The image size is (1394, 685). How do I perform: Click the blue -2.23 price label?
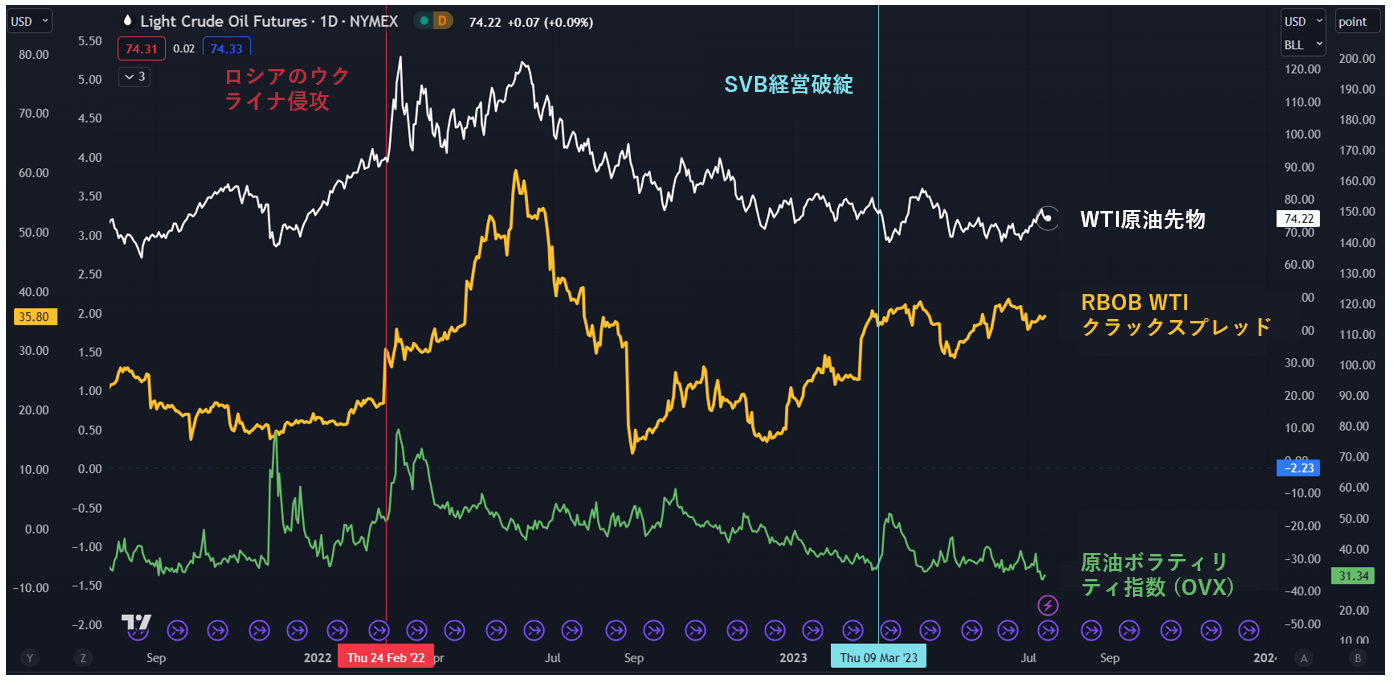click(1300, 467)
